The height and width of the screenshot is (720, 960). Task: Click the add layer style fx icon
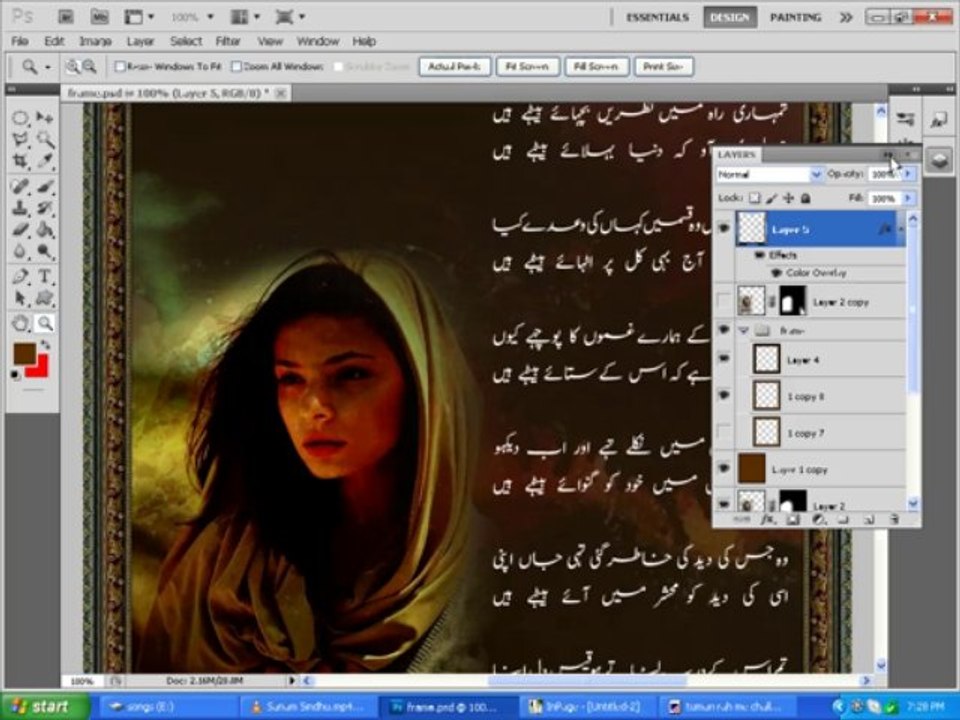(767, 519)
